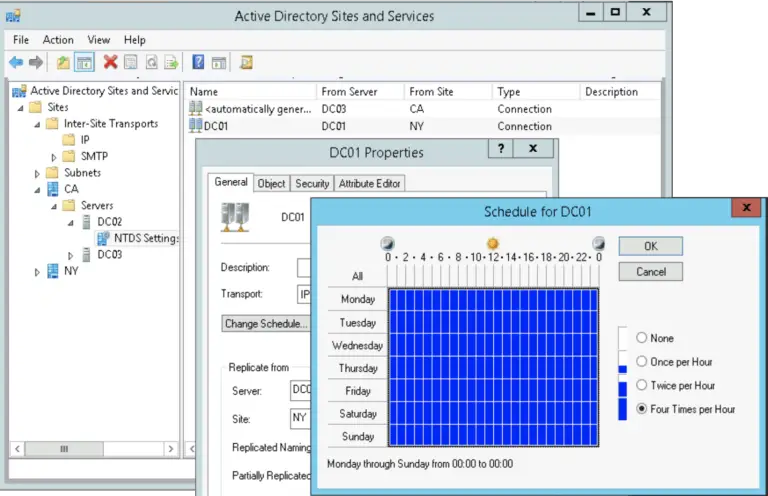The height and width of the screenshot is (496, 768).
Task: Click the blue Back arrow in the toolbar
Action: tap(16, 63)
